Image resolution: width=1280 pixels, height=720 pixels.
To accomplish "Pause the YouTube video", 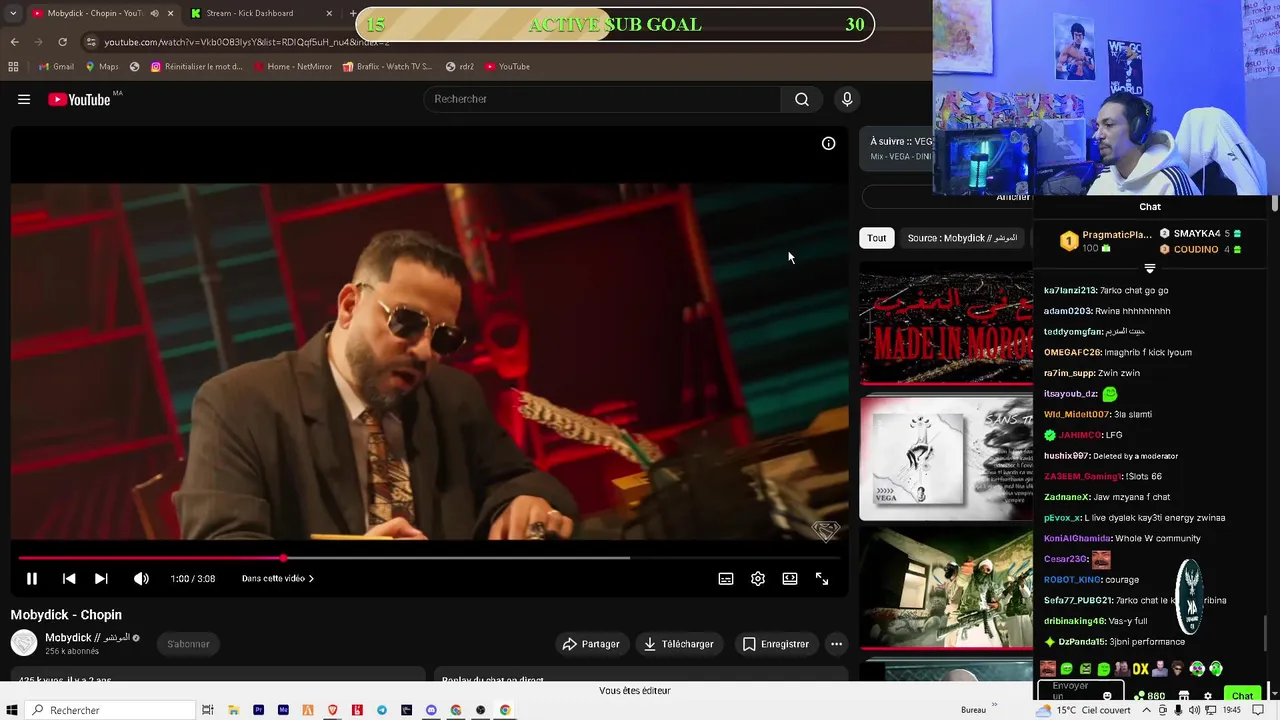I will click(x=31, y=578).
